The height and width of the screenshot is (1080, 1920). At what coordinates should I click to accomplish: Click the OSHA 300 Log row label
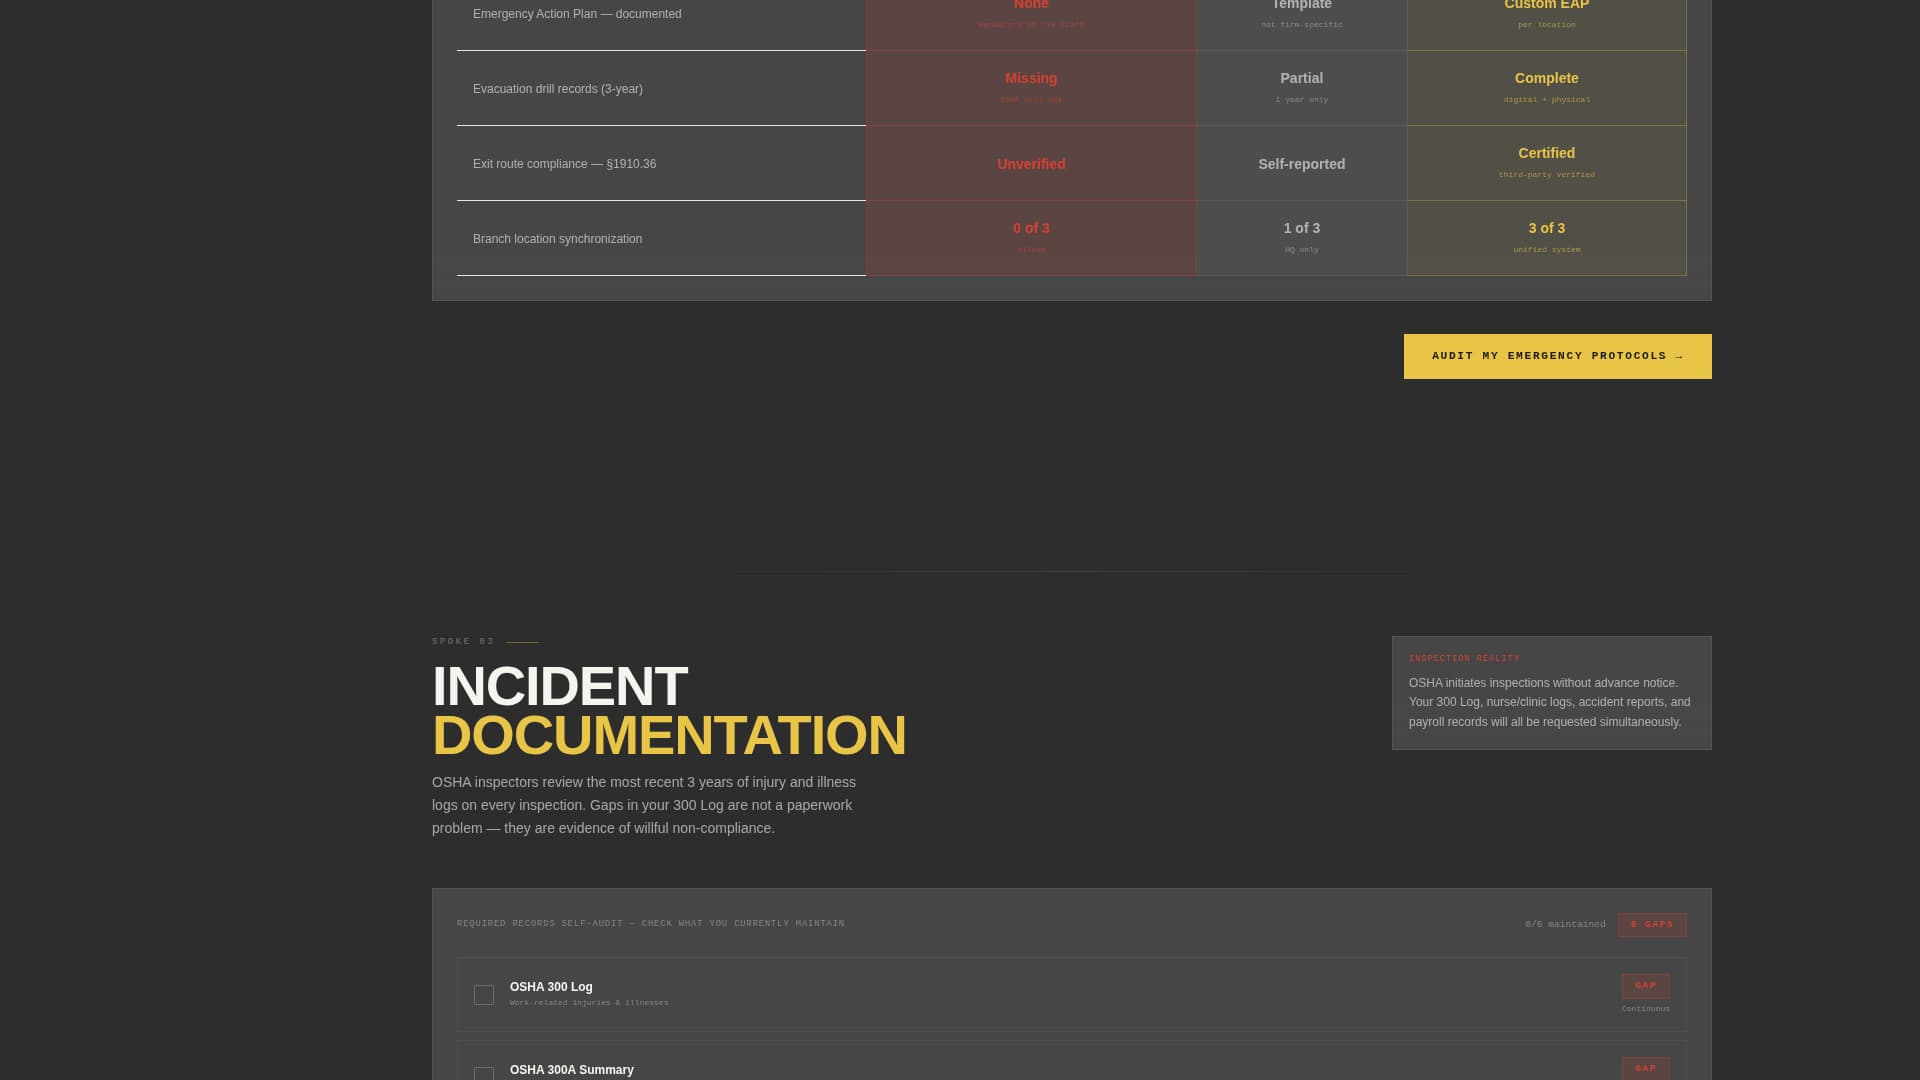[x=551, y=987]
